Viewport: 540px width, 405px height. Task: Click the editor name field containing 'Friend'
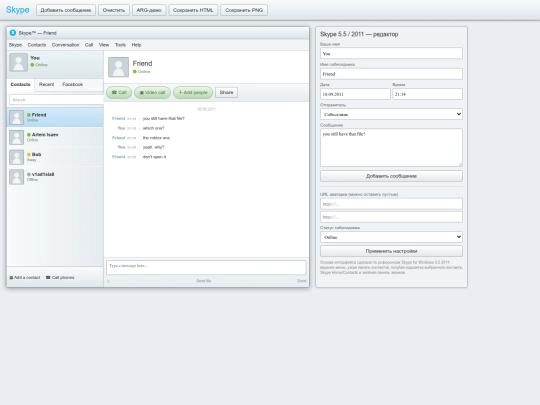tap(391, 74)
